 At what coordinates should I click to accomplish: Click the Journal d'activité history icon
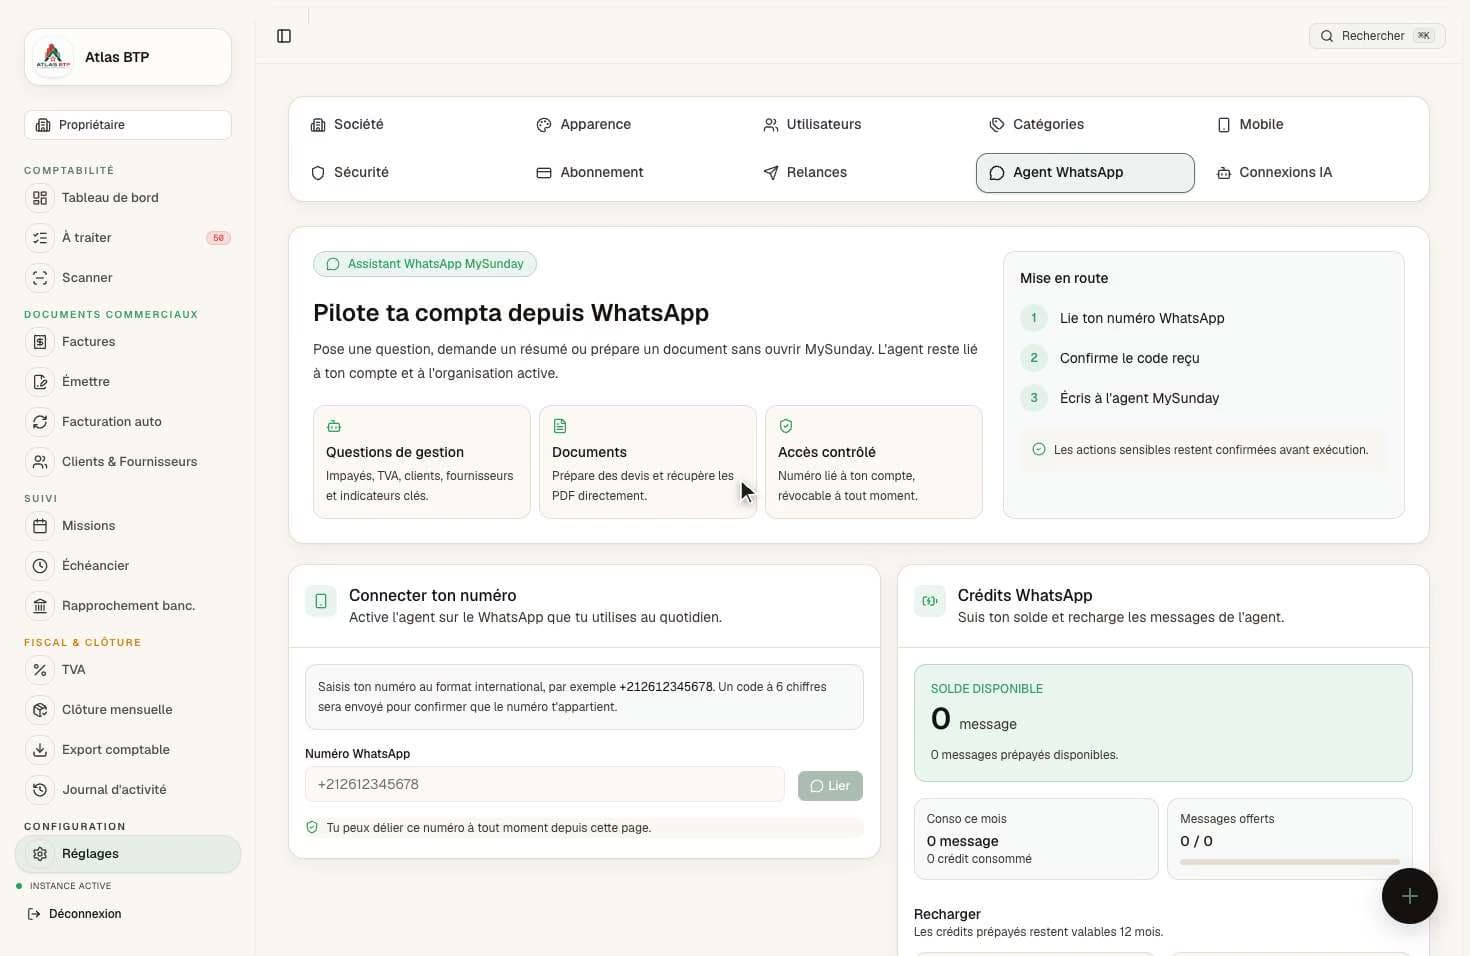pyautogui.click(x=40, y=790)
